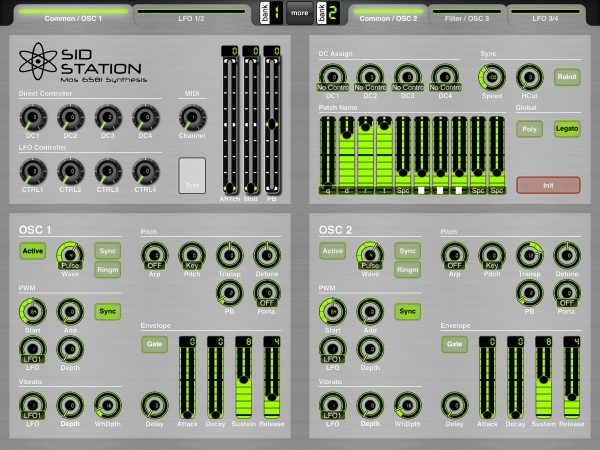
Task: Click the SID Station atom logo
Action: click(38, 61)
